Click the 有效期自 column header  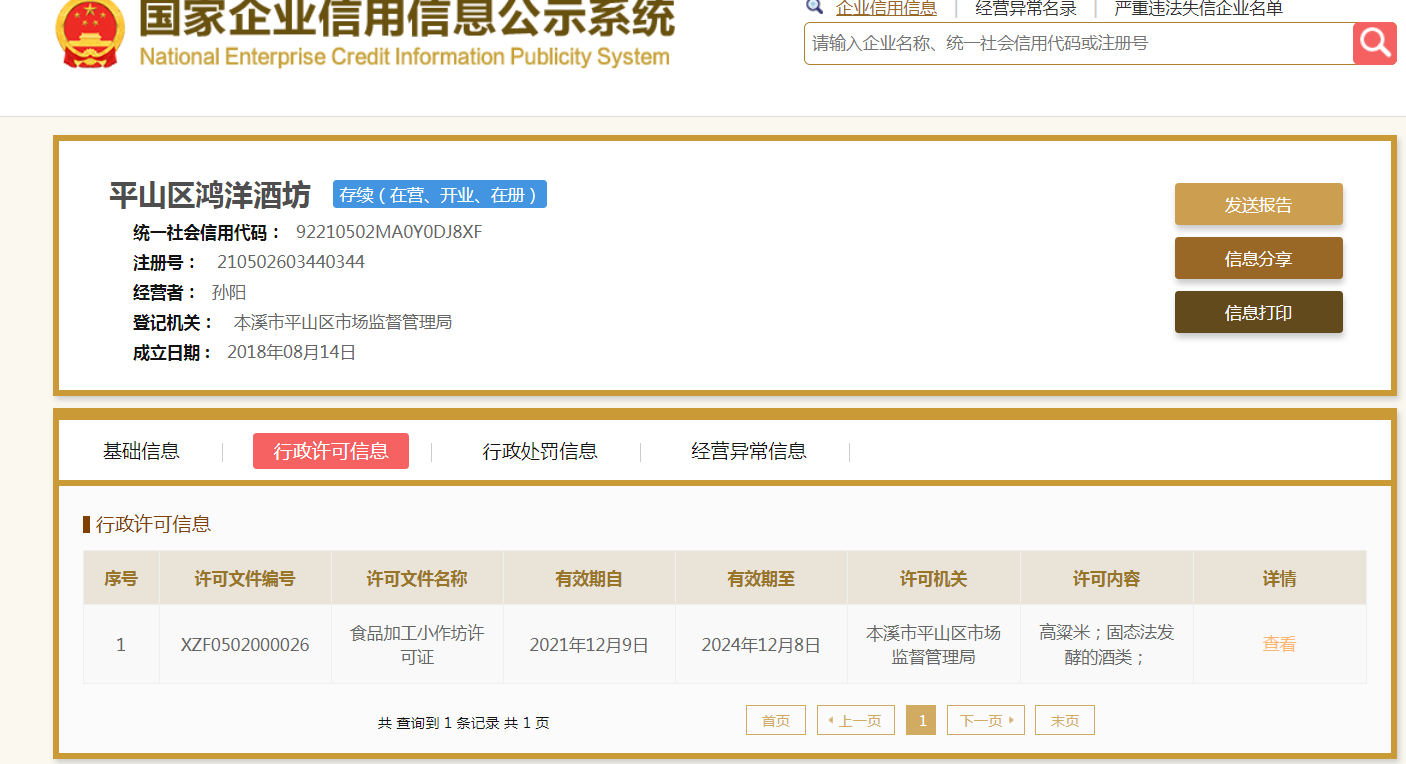589,578
